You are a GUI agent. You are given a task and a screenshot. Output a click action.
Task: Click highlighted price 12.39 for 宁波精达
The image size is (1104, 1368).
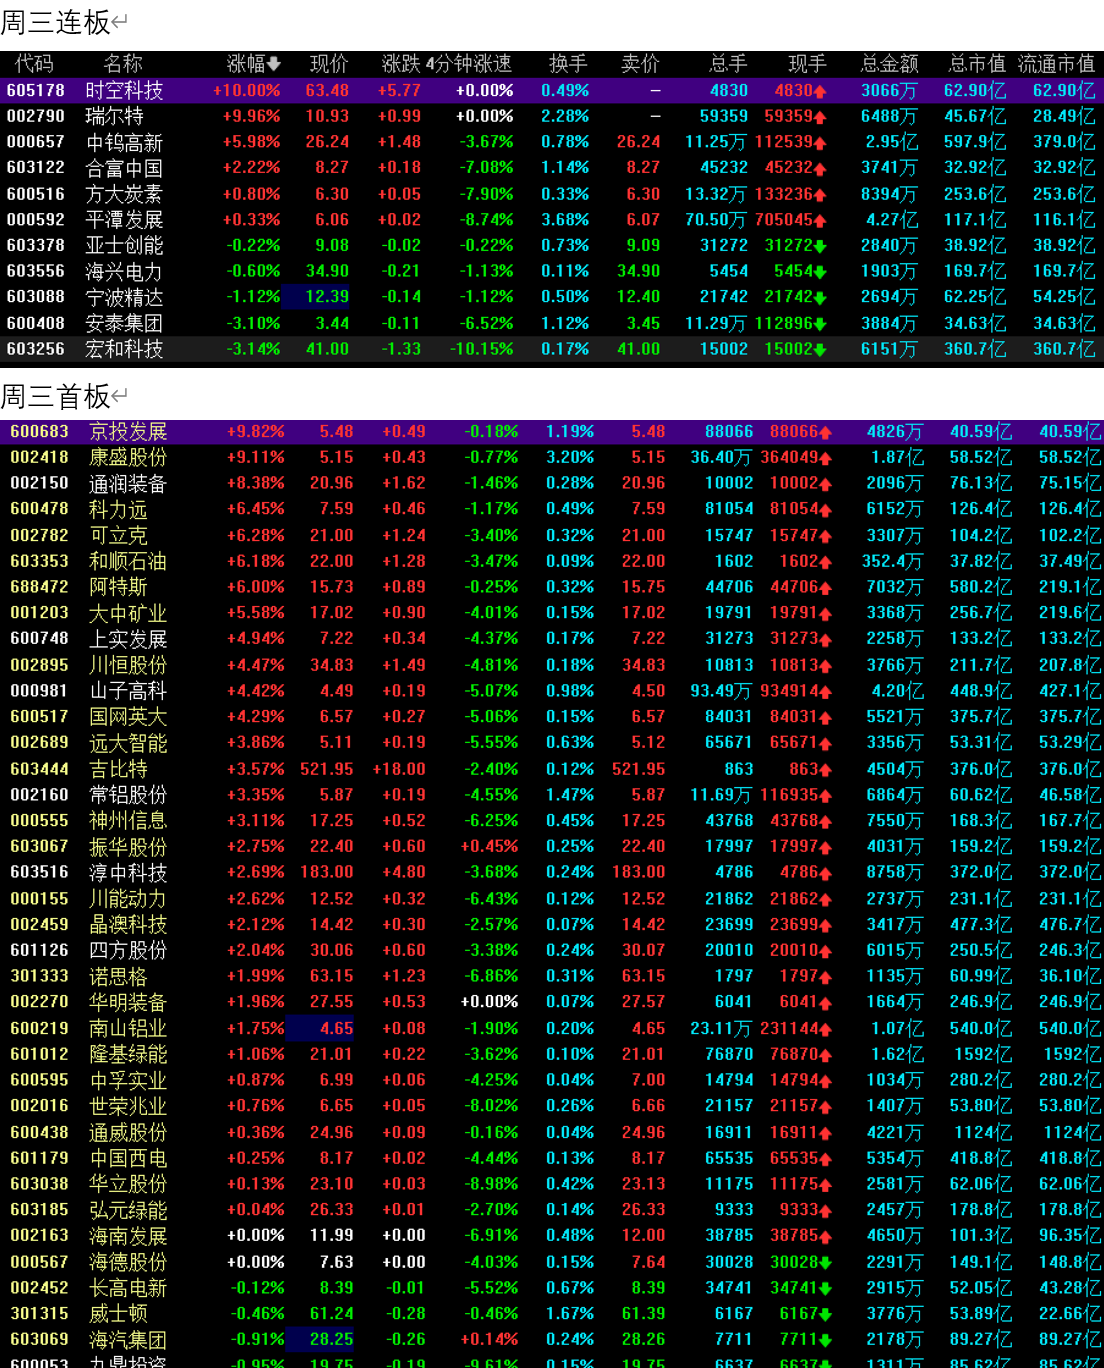pos(327,297)
